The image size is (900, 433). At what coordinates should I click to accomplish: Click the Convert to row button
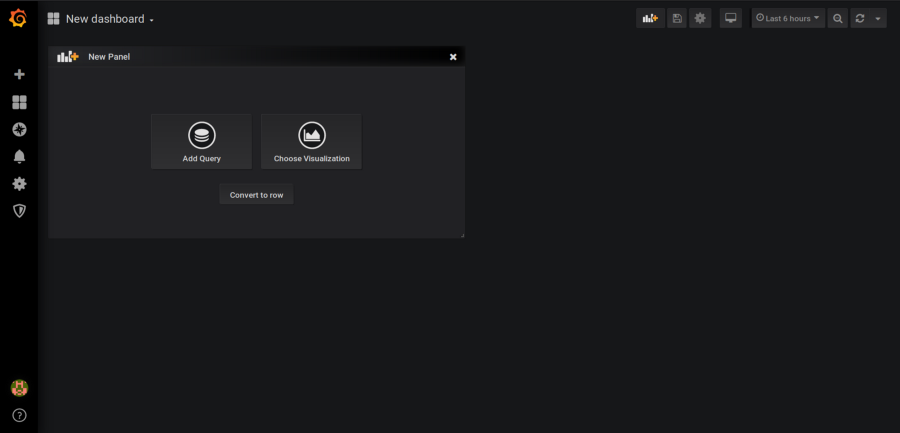pyautogui.click(x=257, y=195)
